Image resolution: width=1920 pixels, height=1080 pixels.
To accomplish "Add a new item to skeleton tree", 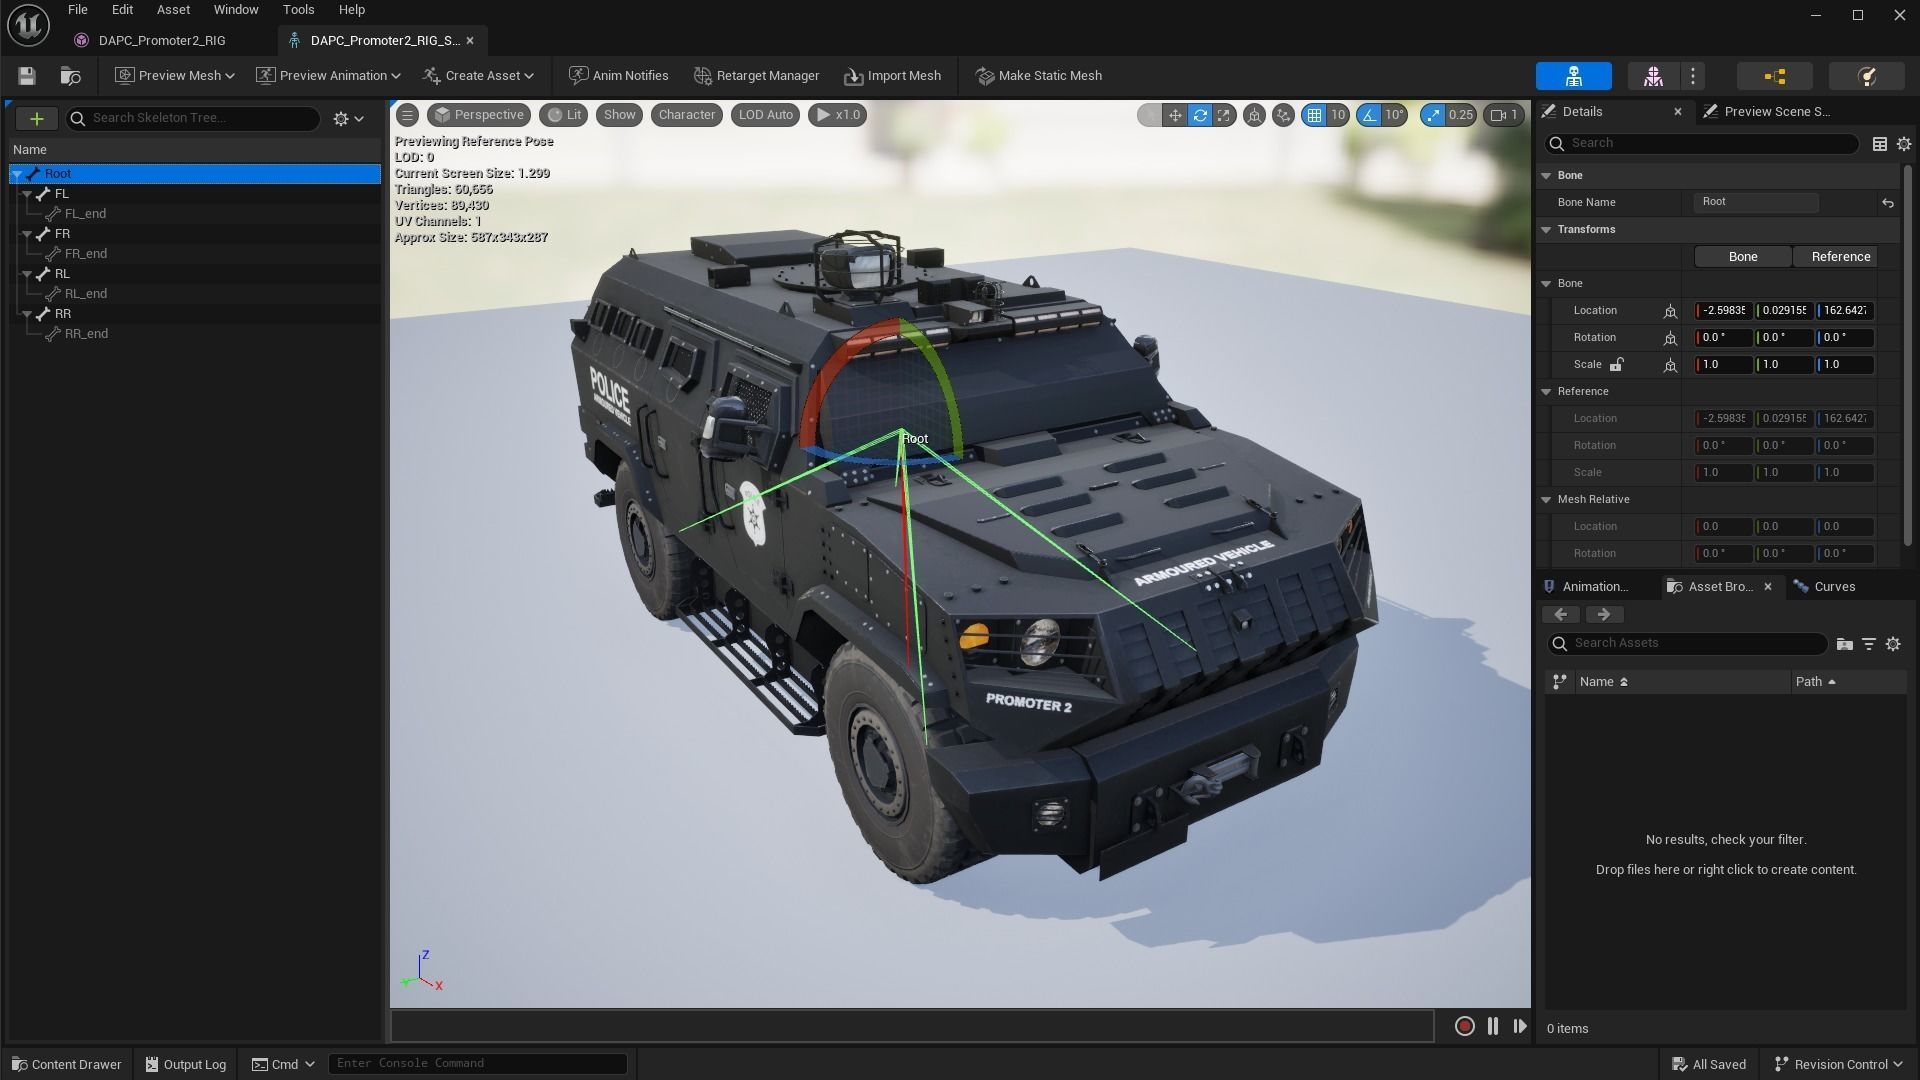I will point(37,118).
